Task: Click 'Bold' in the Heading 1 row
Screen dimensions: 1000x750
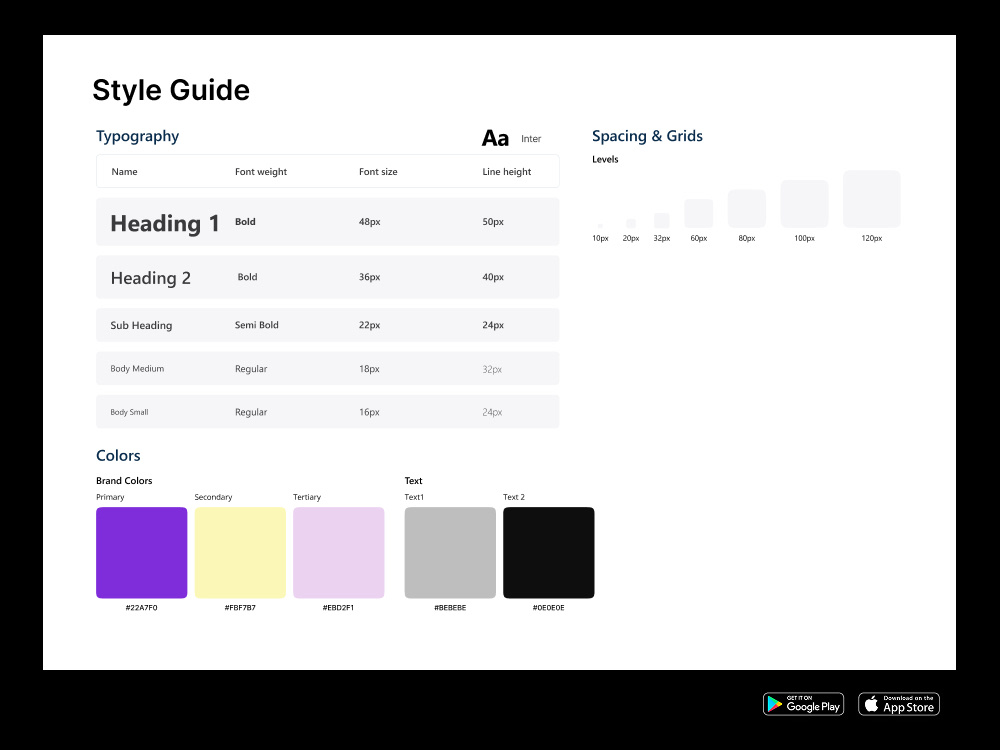Action: [245, 221]
